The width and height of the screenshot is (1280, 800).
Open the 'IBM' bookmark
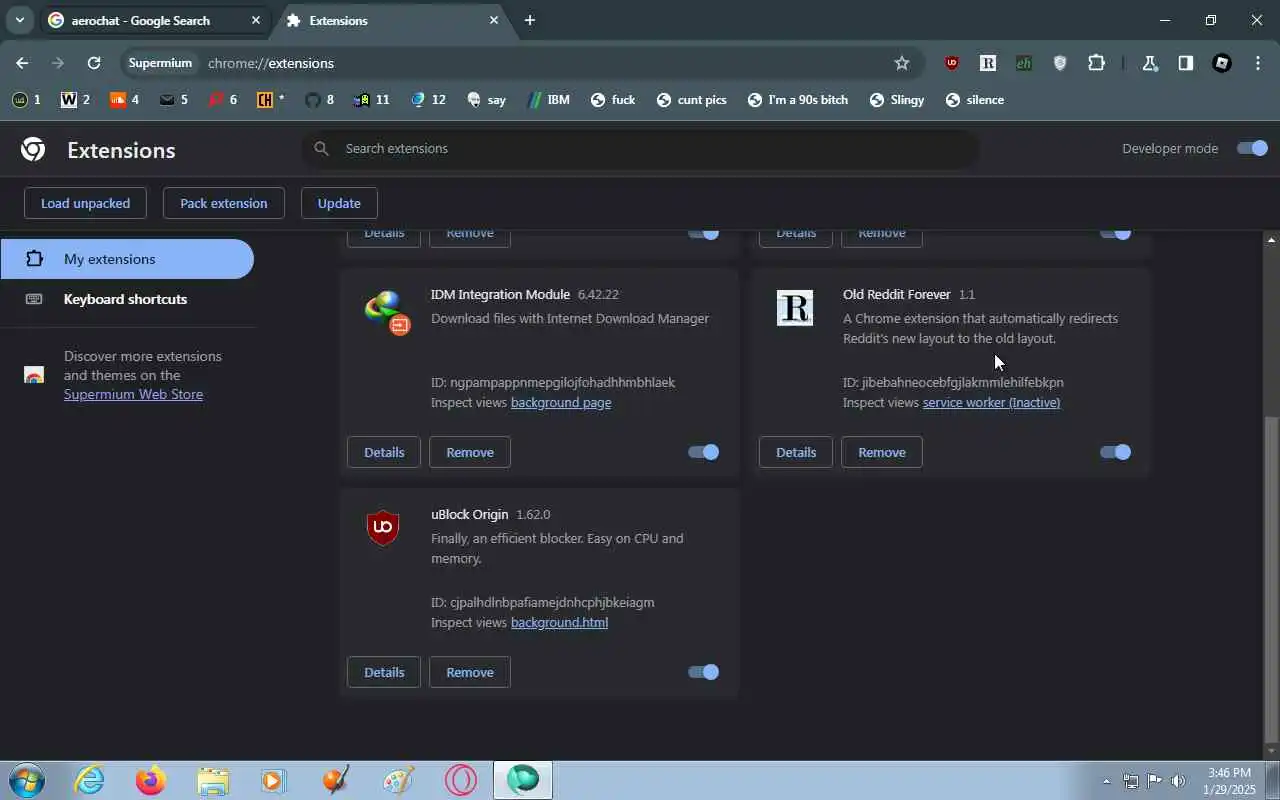tap(549, 100)
